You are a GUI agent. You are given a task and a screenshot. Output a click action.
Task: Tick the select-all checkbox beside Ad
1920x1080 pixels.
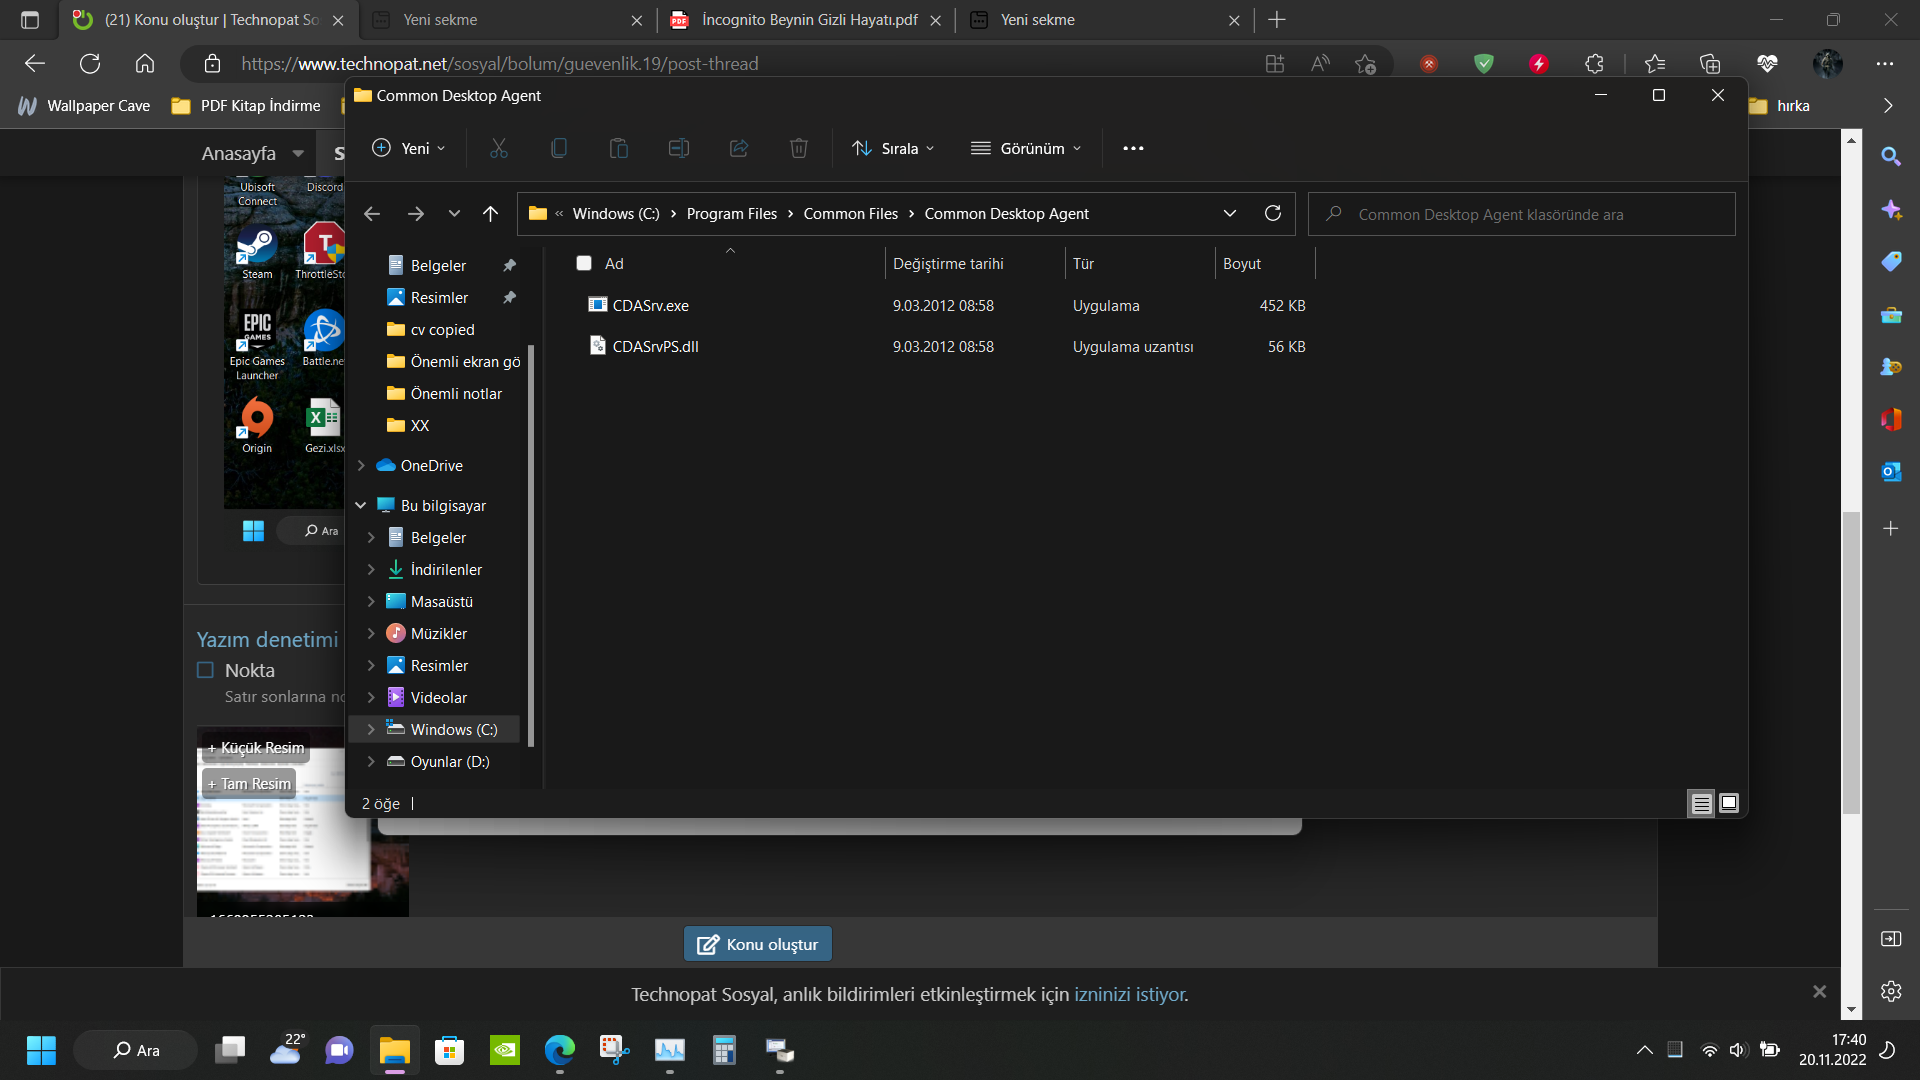(x=584, y=263)
